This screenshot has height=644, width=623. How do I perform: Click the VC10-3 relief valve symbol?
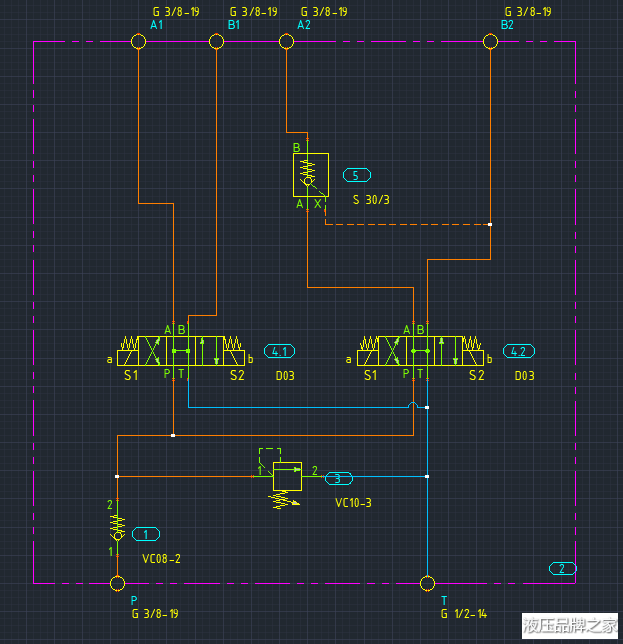click(287, 476)
